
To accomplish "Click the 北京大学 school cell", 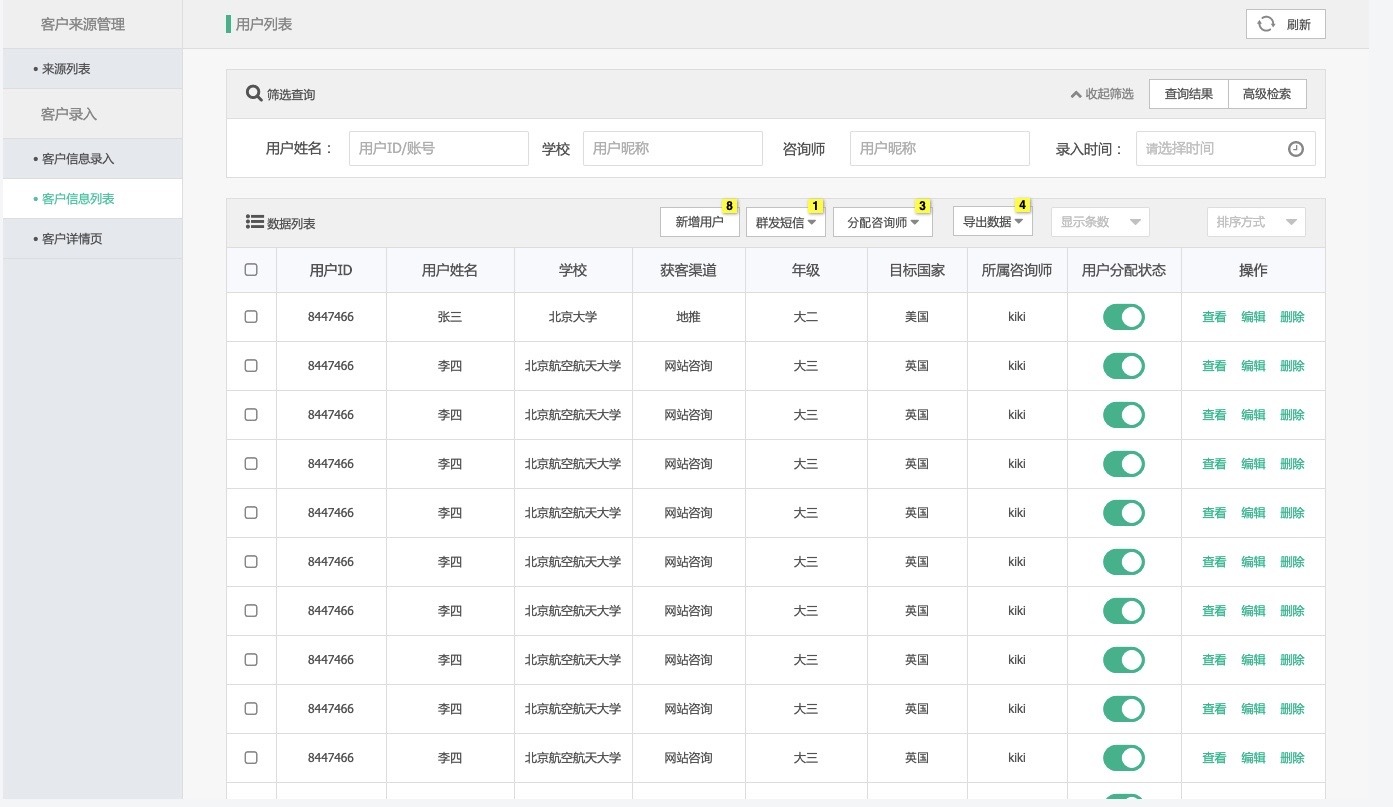I will tap(573, 317).
